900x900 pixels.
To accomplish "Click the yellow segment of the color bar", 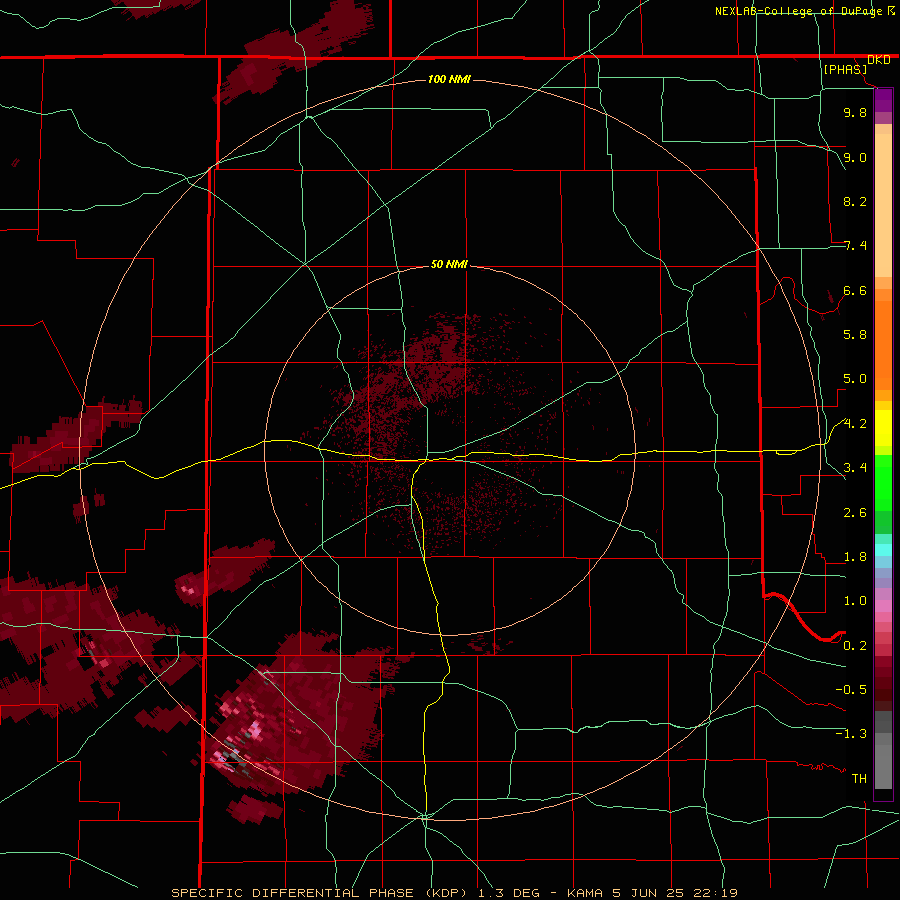I will (883, 428).
